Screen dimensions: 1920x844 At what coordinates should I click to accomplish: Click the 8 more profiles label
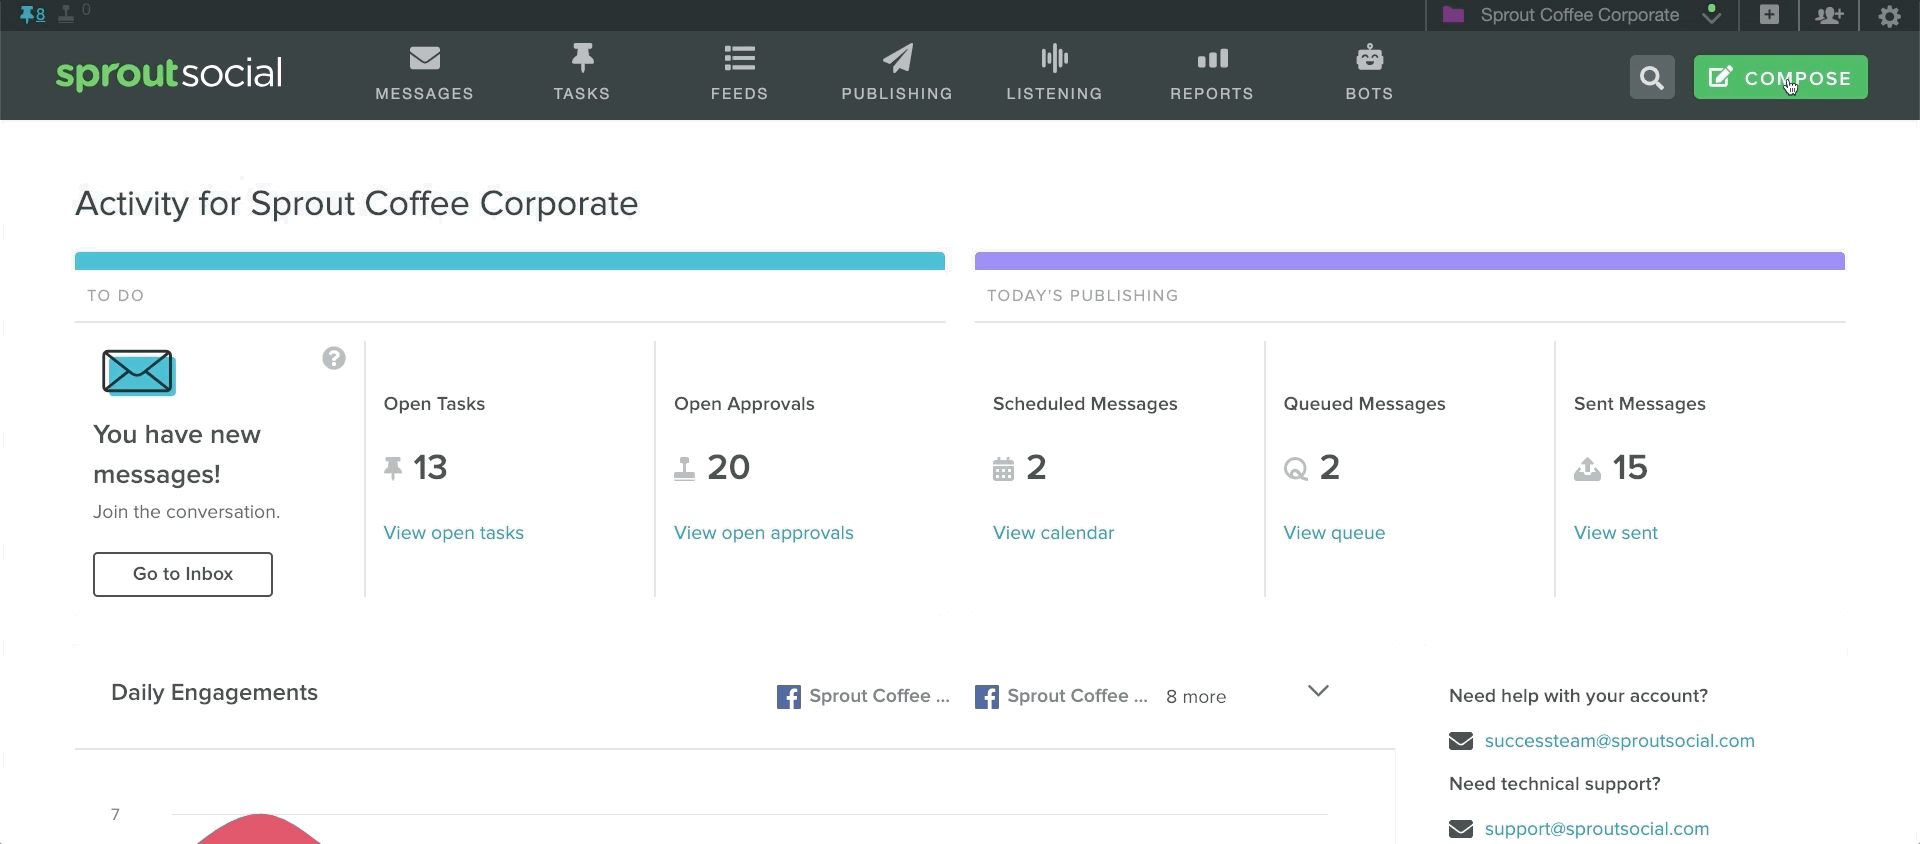click(1196, 697)
